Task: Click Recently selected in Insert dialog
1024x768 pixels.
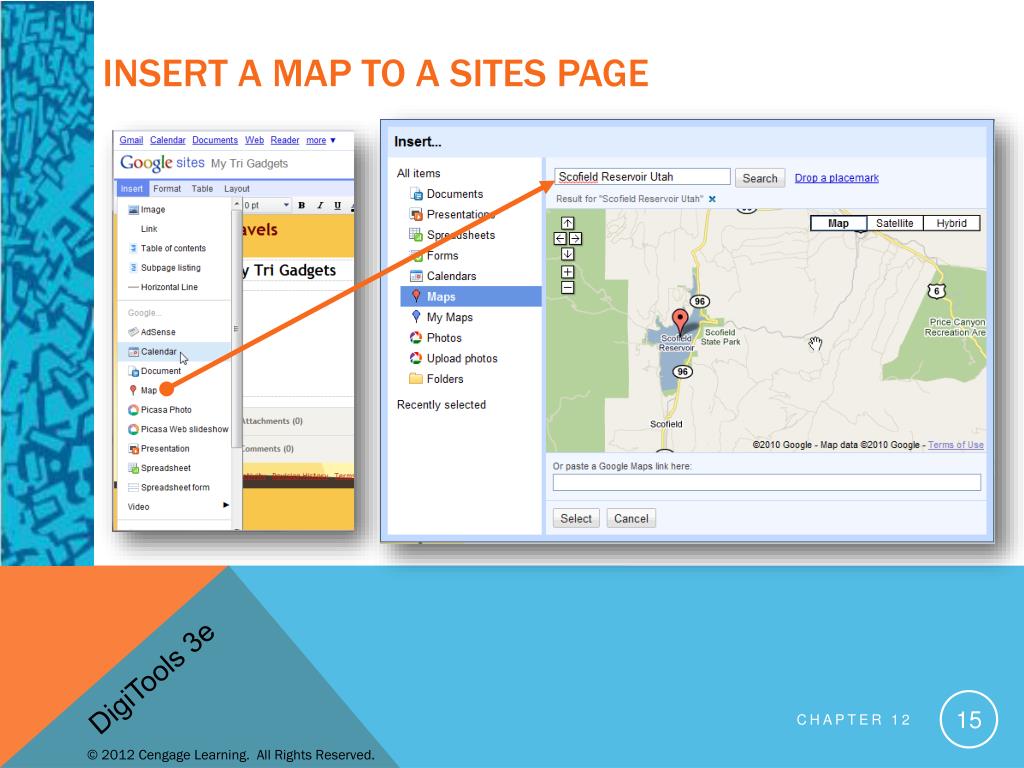Action: click(x=441, y=405)
